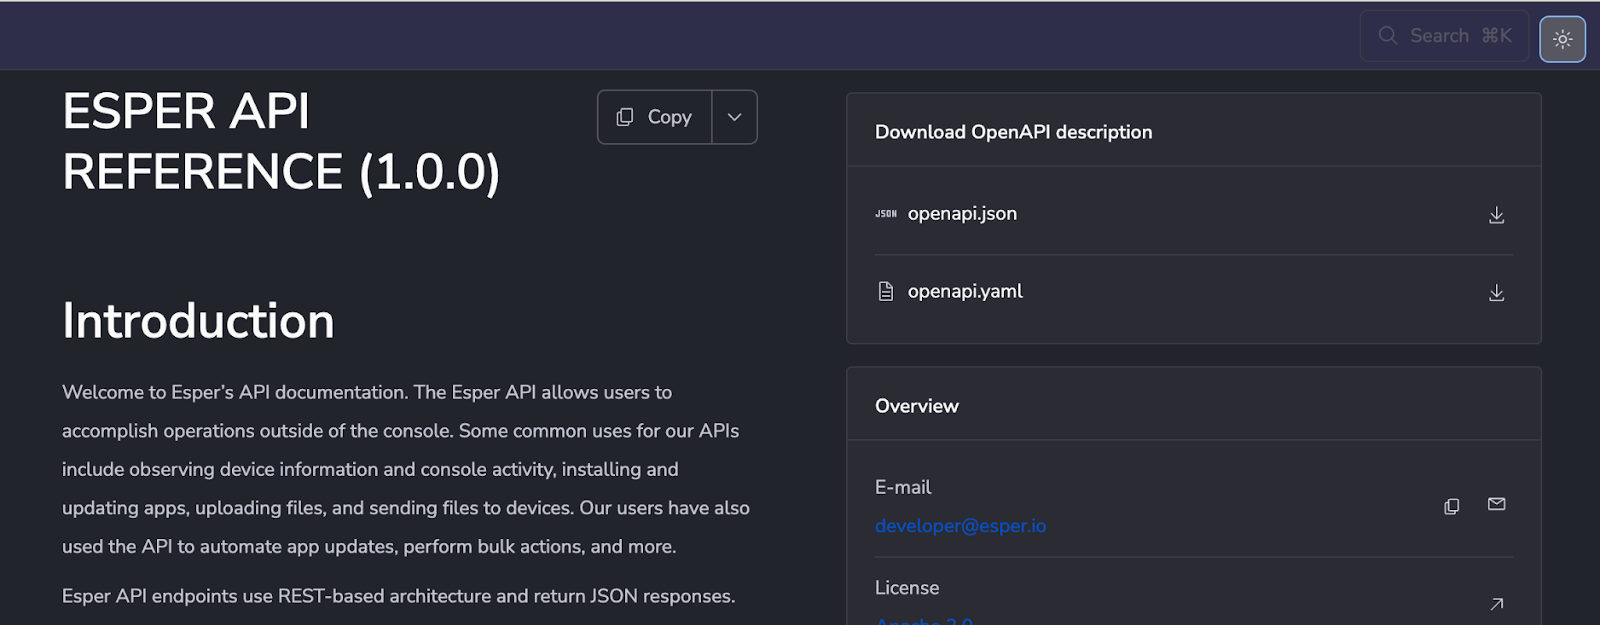The height and width of the screenshot is (625, 1600).
Task: Focus the Search input field
Action: click(1445, 36)
